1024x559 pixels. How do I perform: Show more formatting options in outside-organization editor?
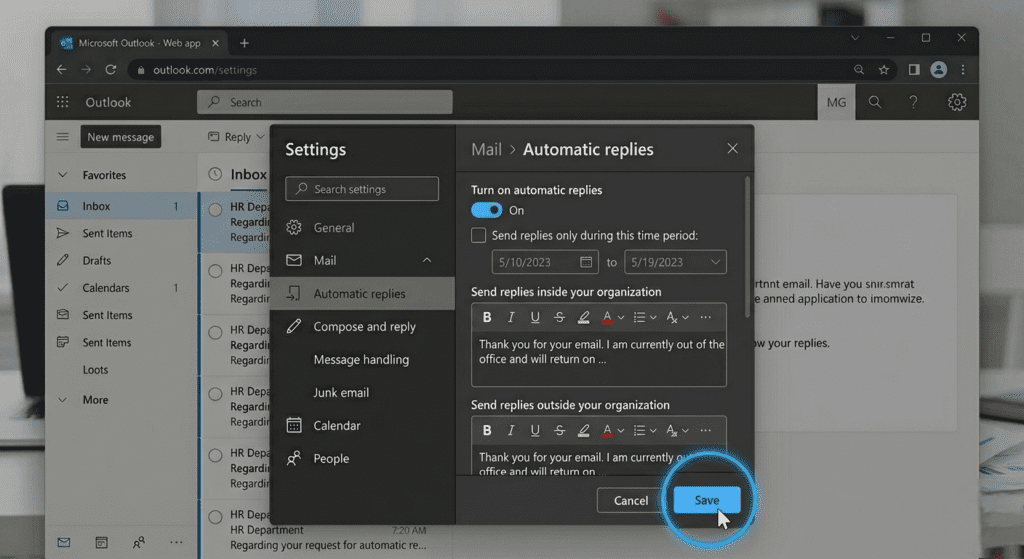tap(705, 430)
